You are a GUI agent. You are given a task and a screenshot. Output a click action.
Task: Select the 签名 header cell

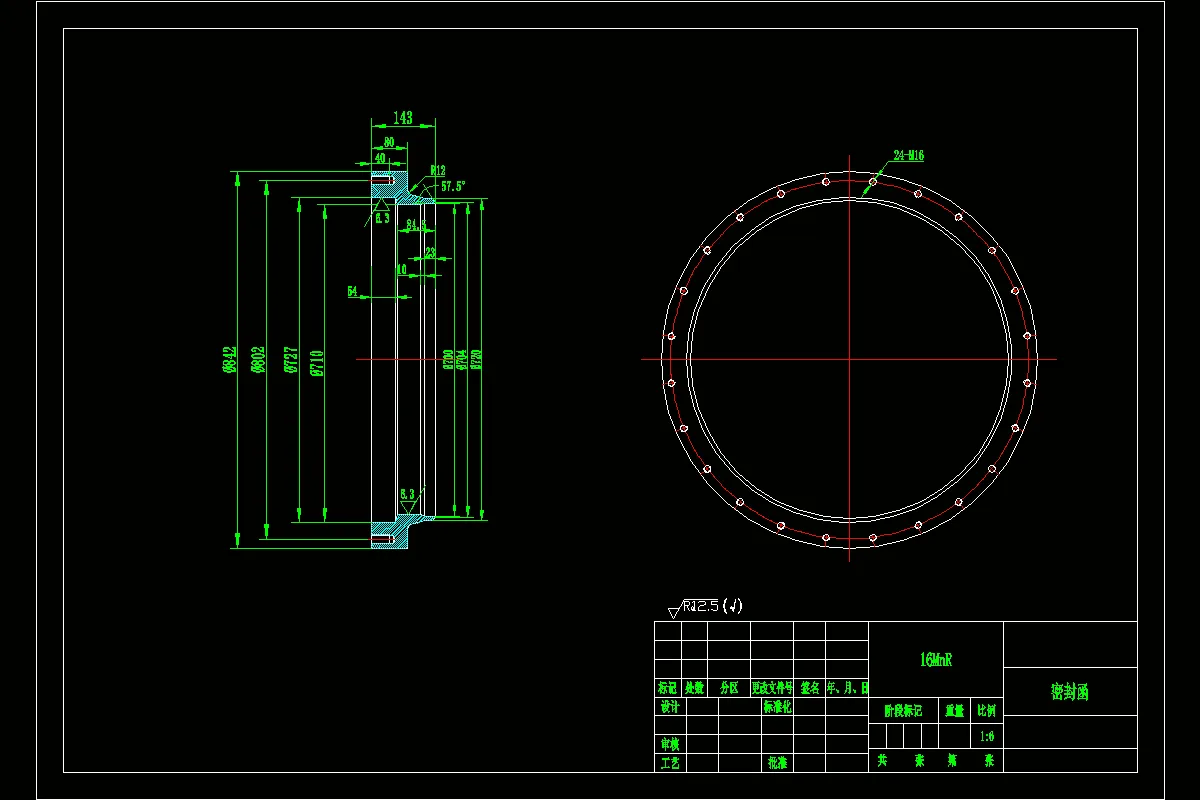809,688
